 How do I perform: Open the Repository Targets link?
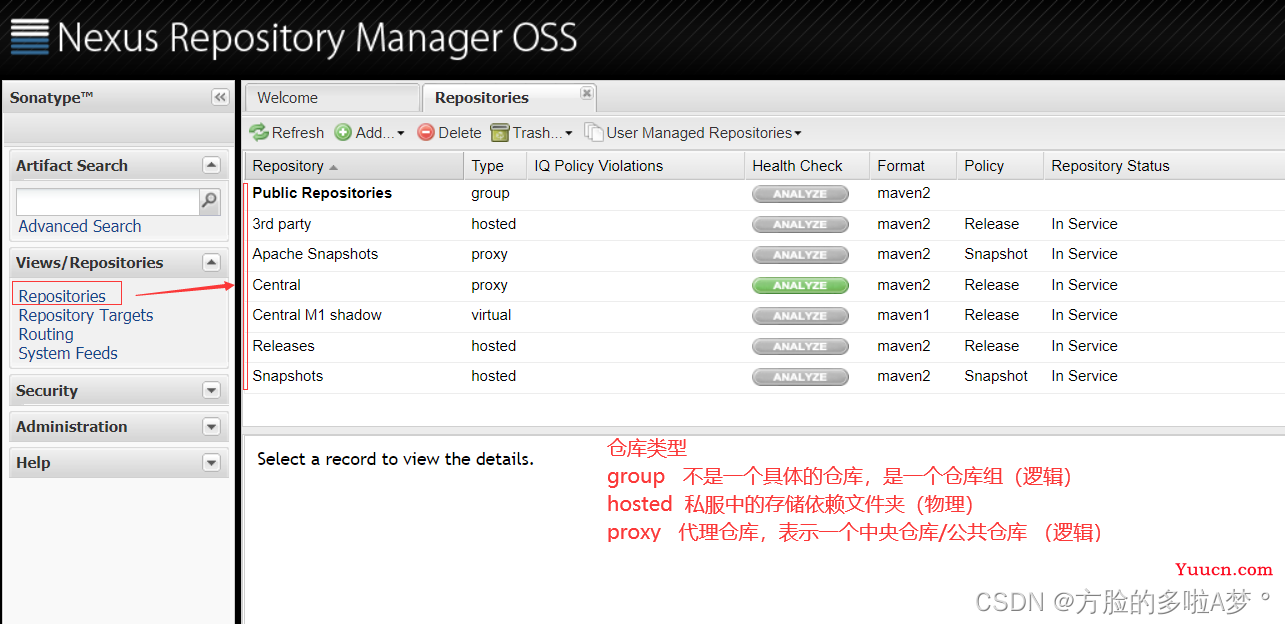86,315
